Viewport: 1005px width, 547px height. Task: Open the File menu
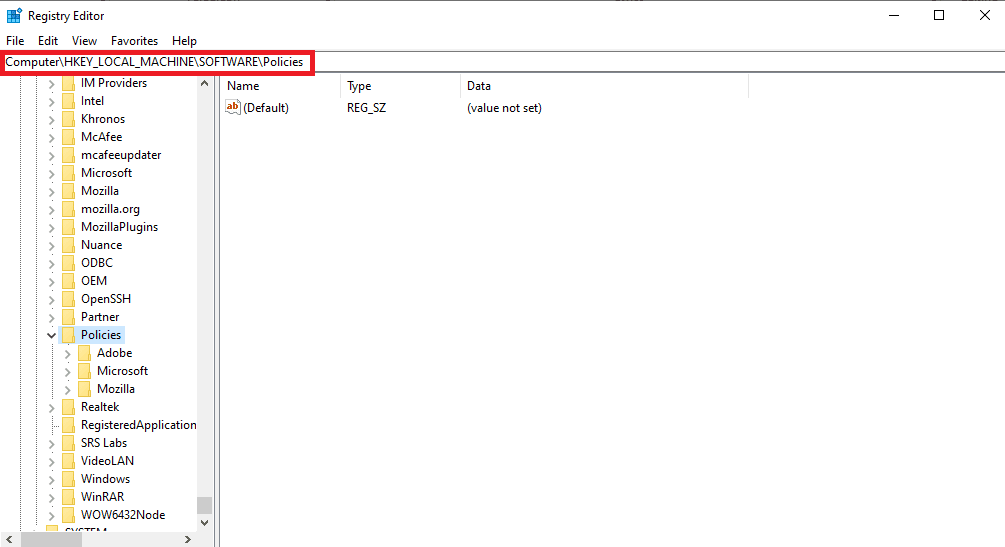point(15,41)
